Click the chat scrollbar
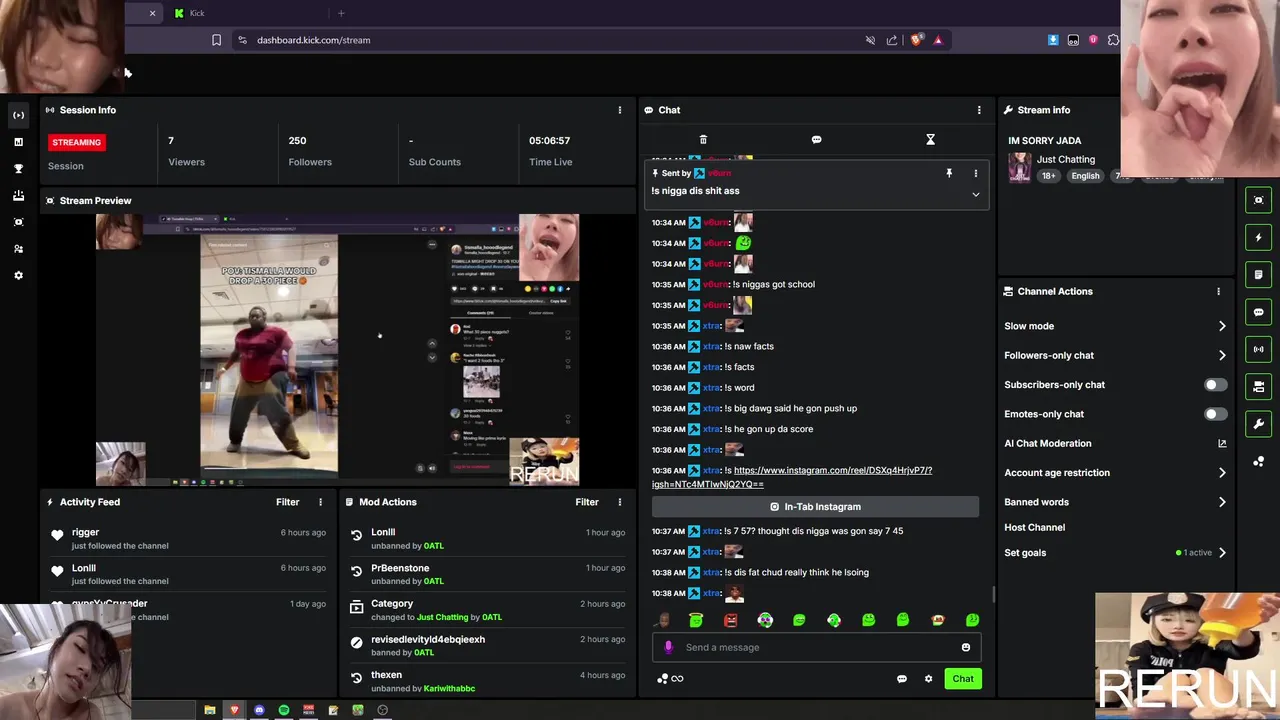Screen dimensions: 1280x720 pos(993,594)
